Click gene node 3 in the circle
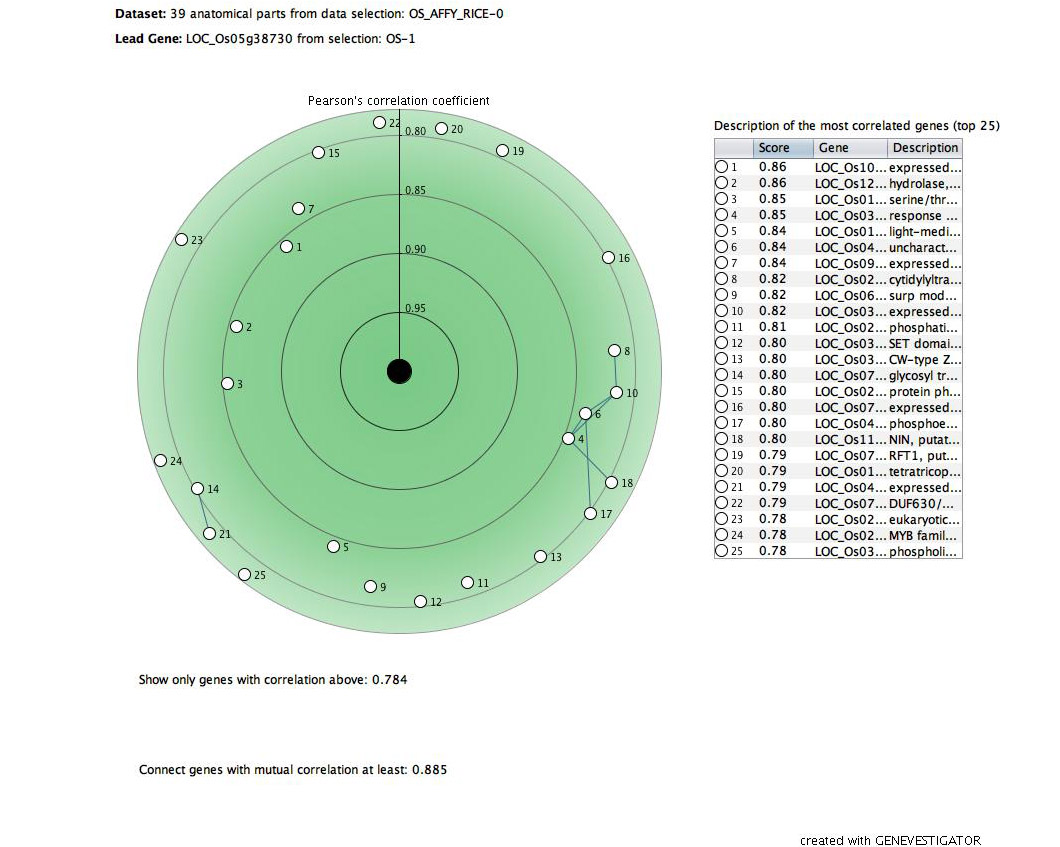This screenshot has width=1060, height=847. 228,384
